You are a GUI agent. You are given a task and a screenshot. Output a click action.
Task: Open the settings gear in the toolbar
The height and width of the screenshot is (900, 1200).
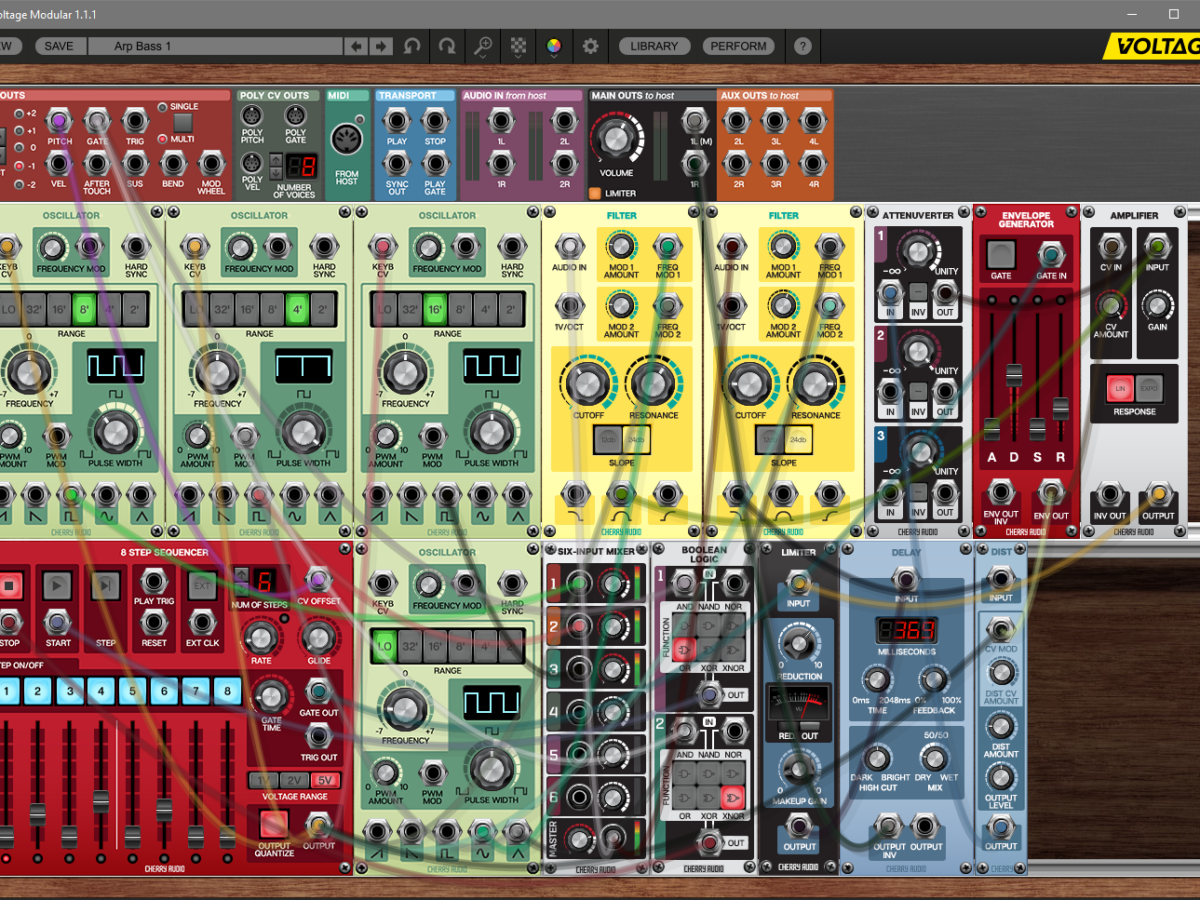pos(591,46)
